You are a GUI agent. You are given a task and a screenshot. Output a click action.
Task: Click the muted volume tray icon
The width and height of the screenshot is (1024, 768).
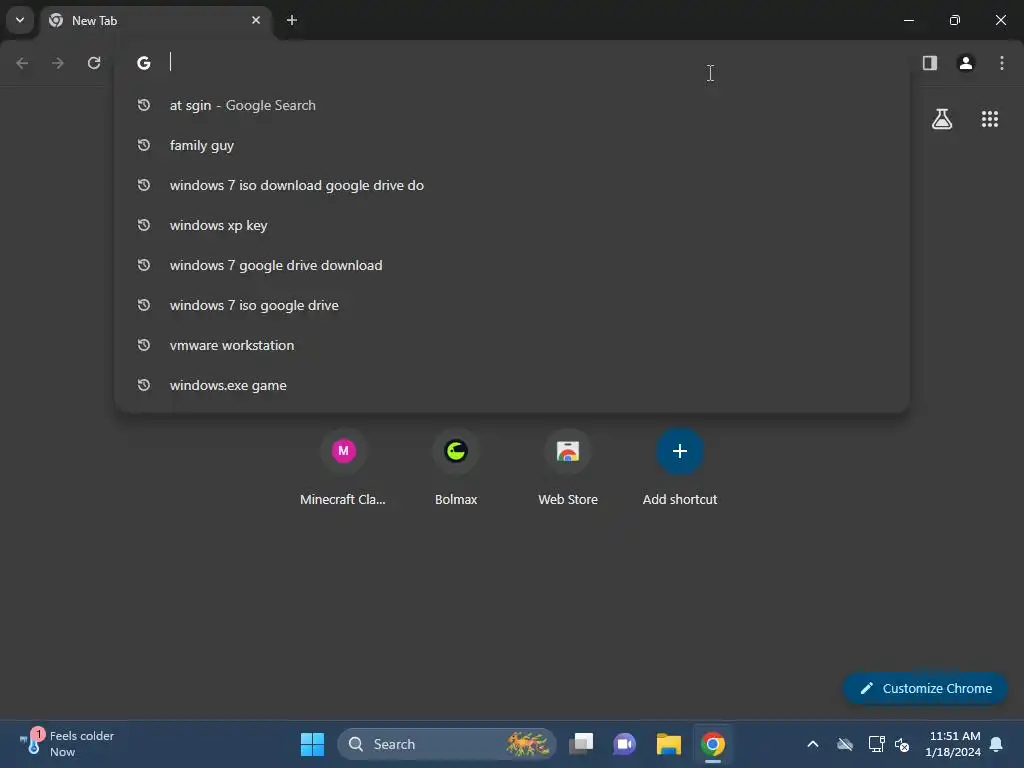pos(903,744)
